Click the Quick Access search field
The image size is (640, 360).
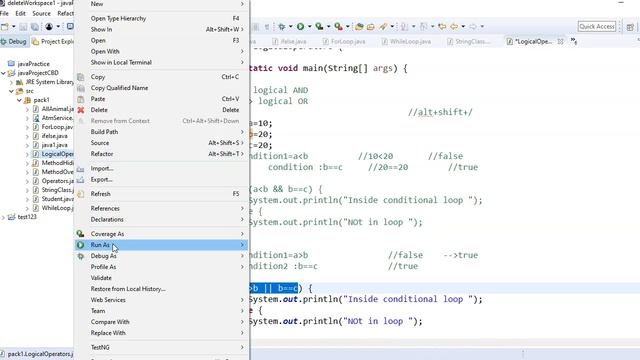point(597,27)
